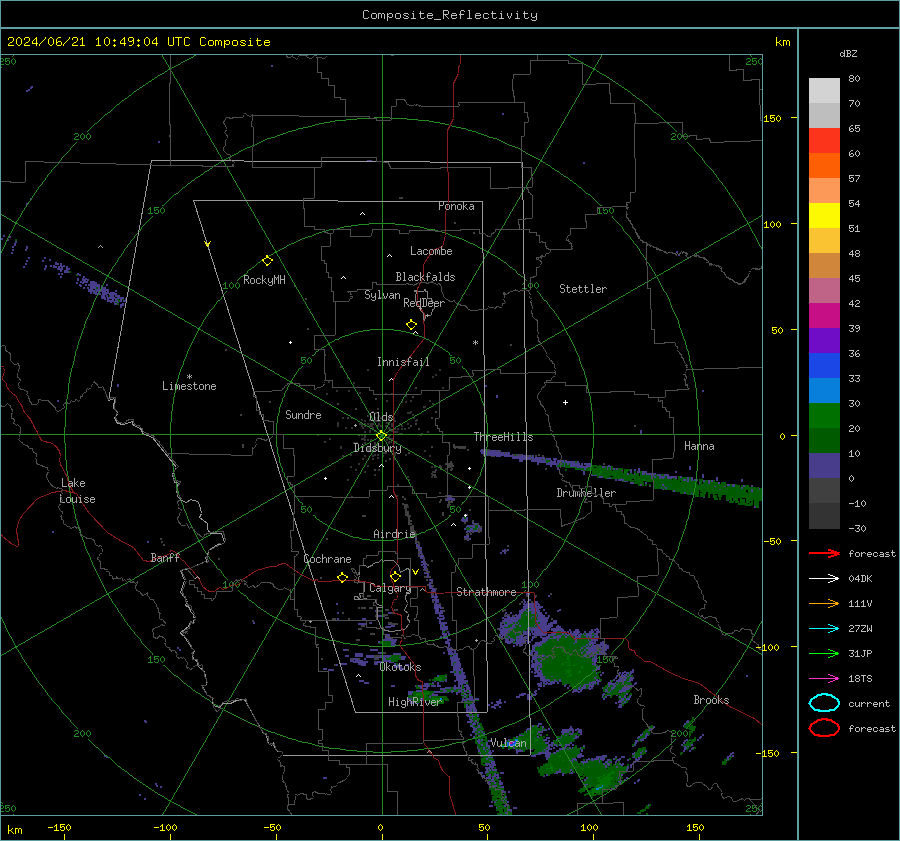Click the RedDeer city label
The image size is (900, 841).
[424, 303]
